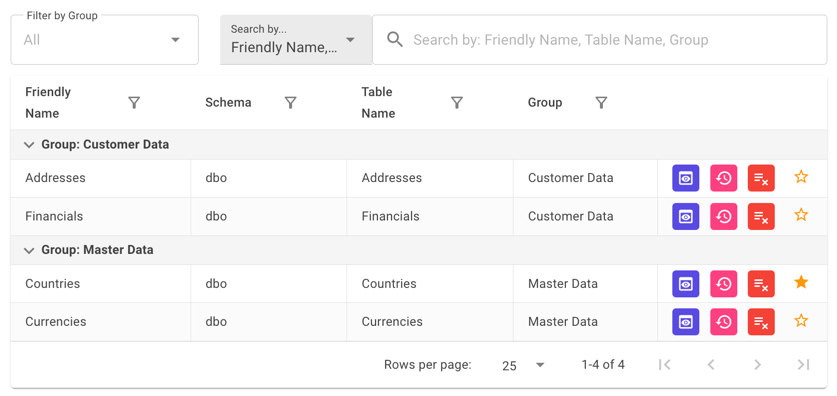Favorite the Financials table with star
This screenshot has width=837, height=396.
[801, 215]
